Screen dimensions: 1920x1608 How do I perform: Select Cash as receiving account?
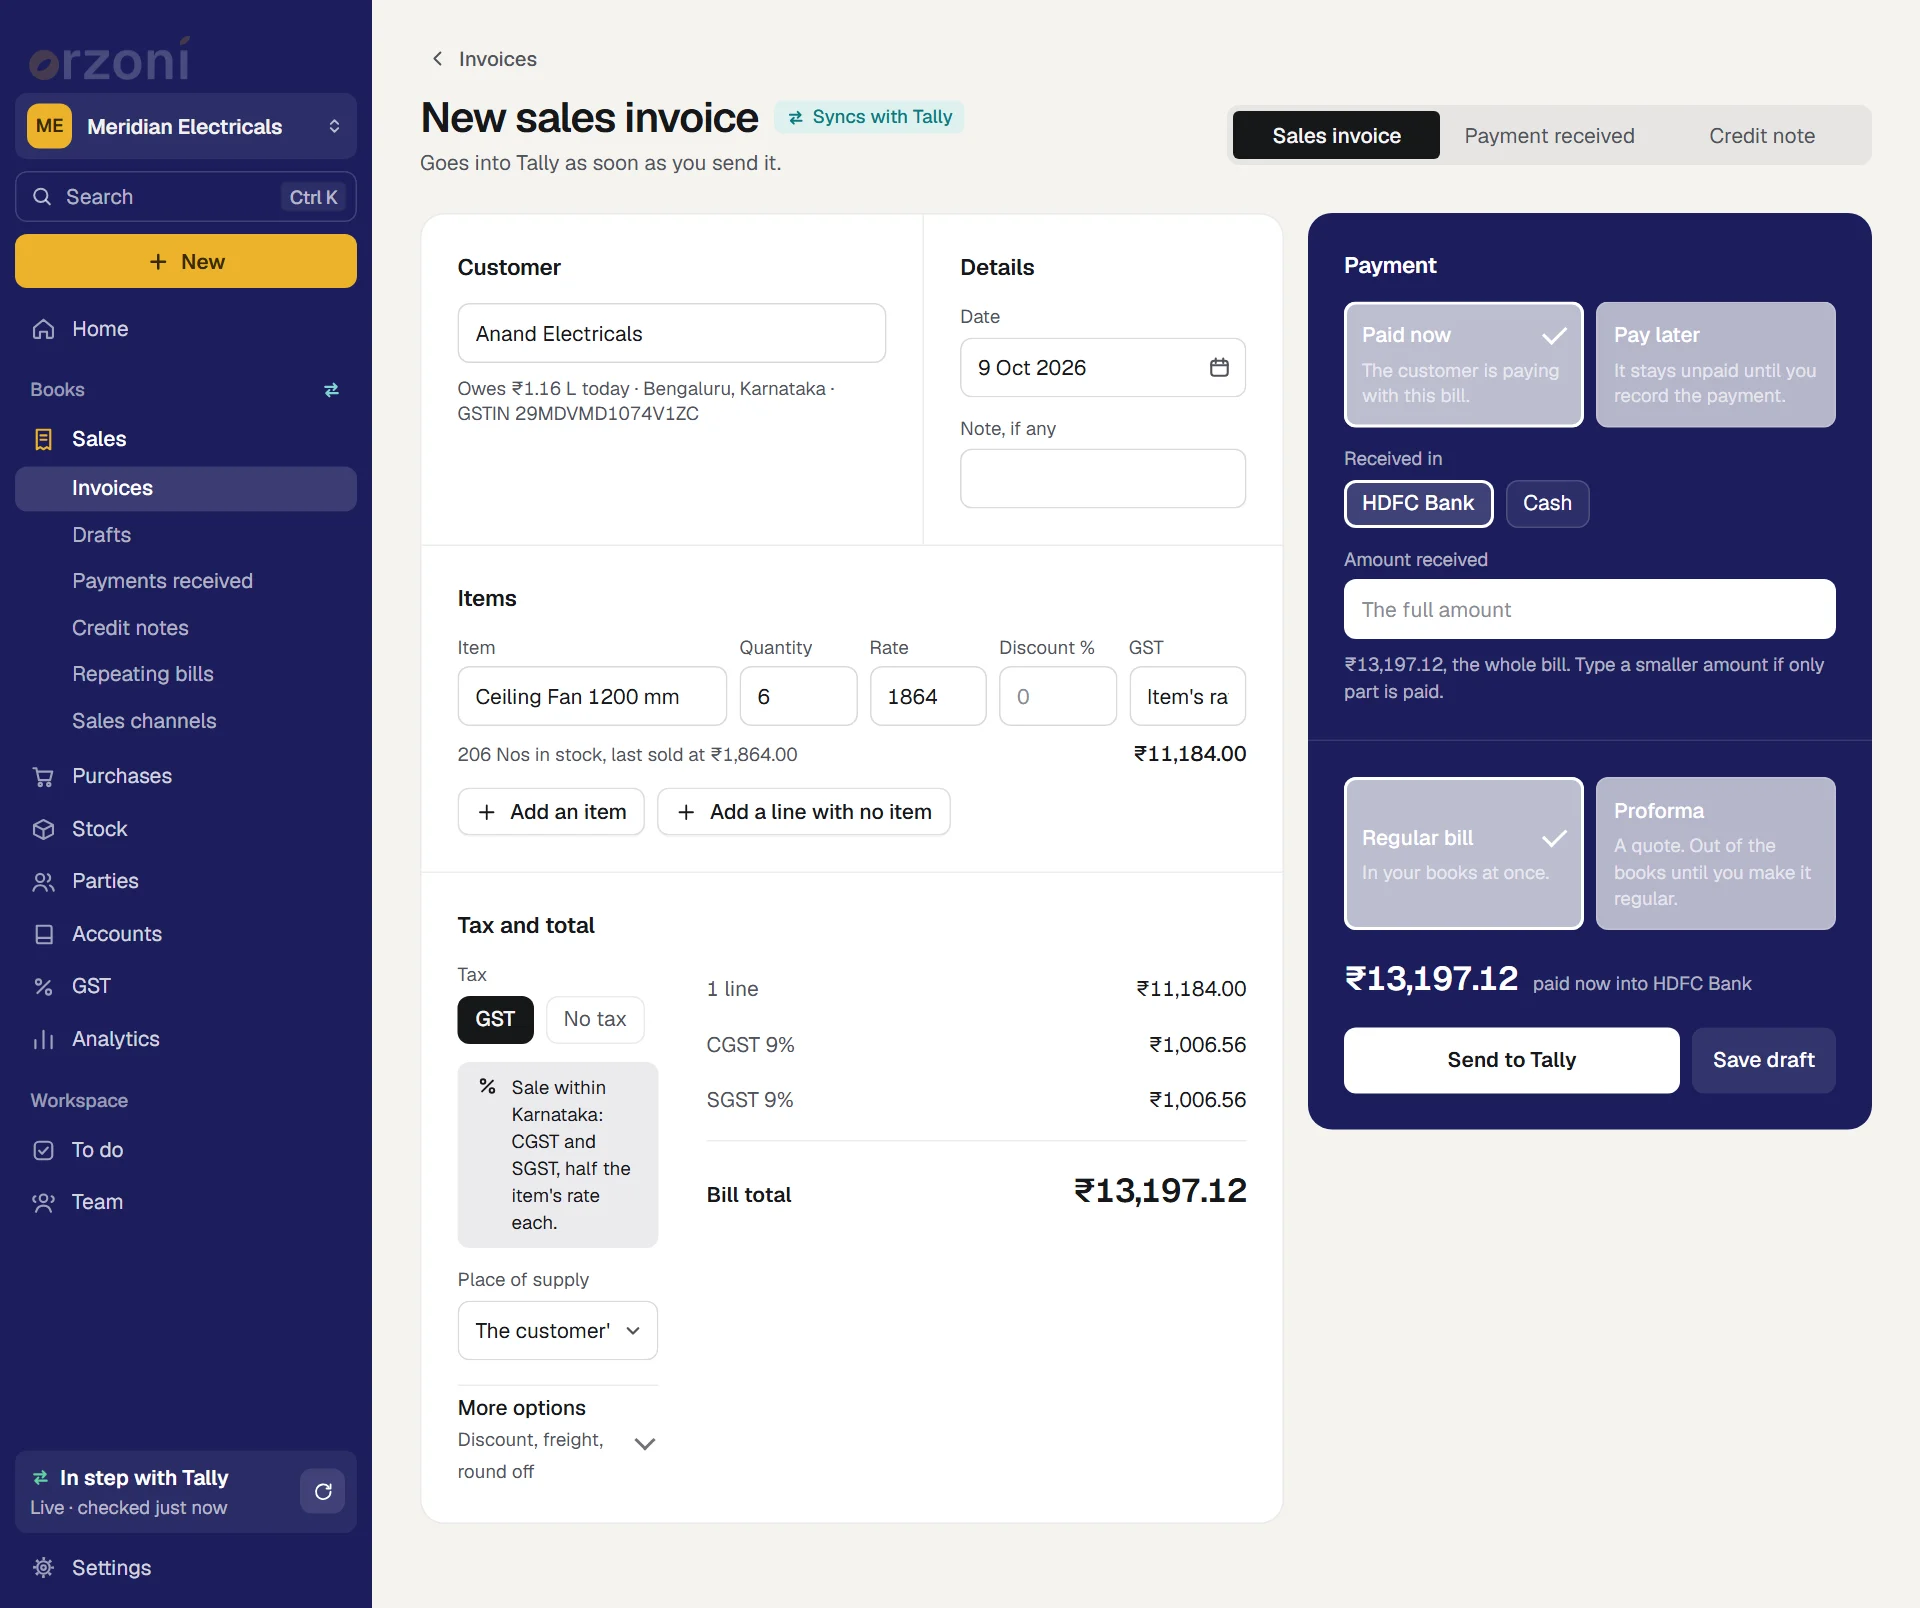[x=1546, y=503]
